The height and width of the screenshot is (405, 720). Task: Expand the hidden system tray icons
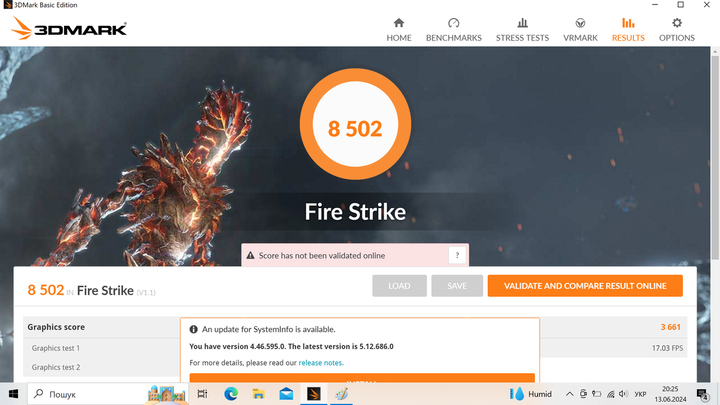point(569,394)
